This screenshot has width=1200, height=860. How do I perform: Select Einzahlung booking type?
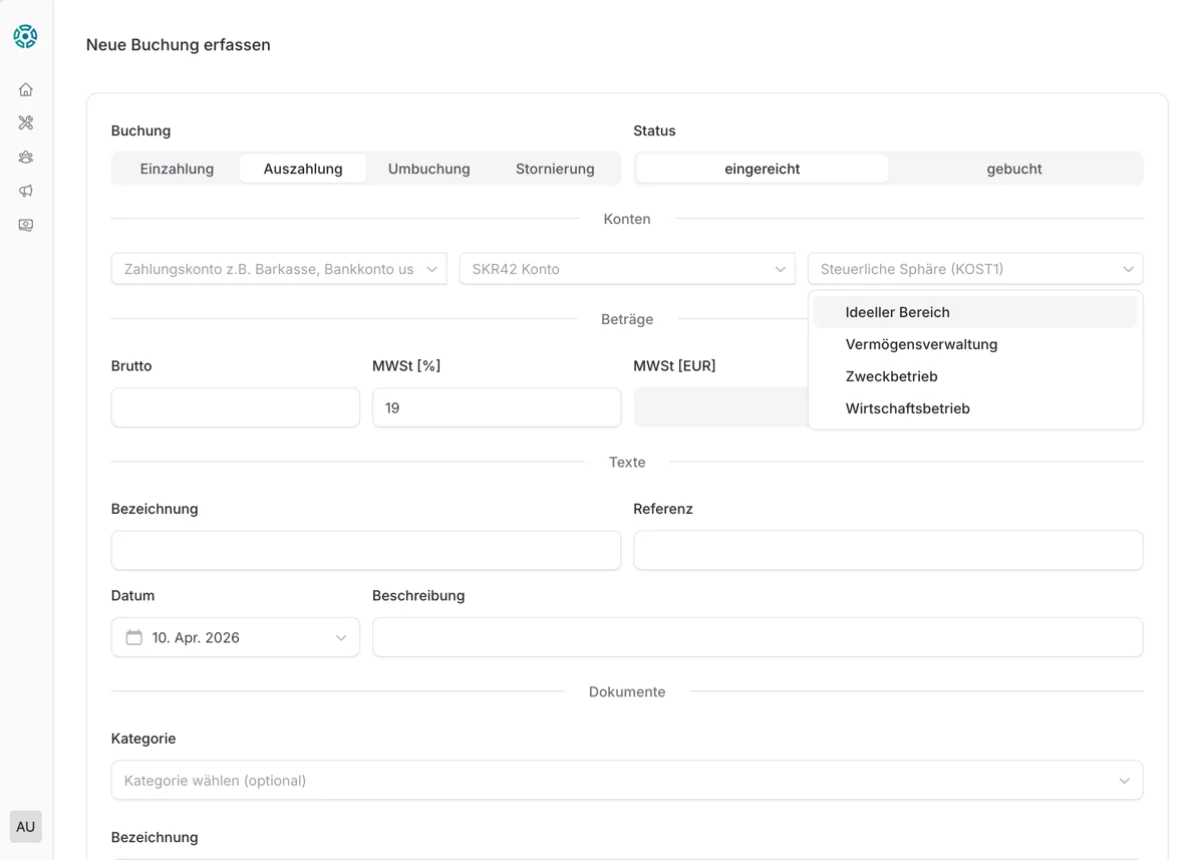tap(177, 169)
